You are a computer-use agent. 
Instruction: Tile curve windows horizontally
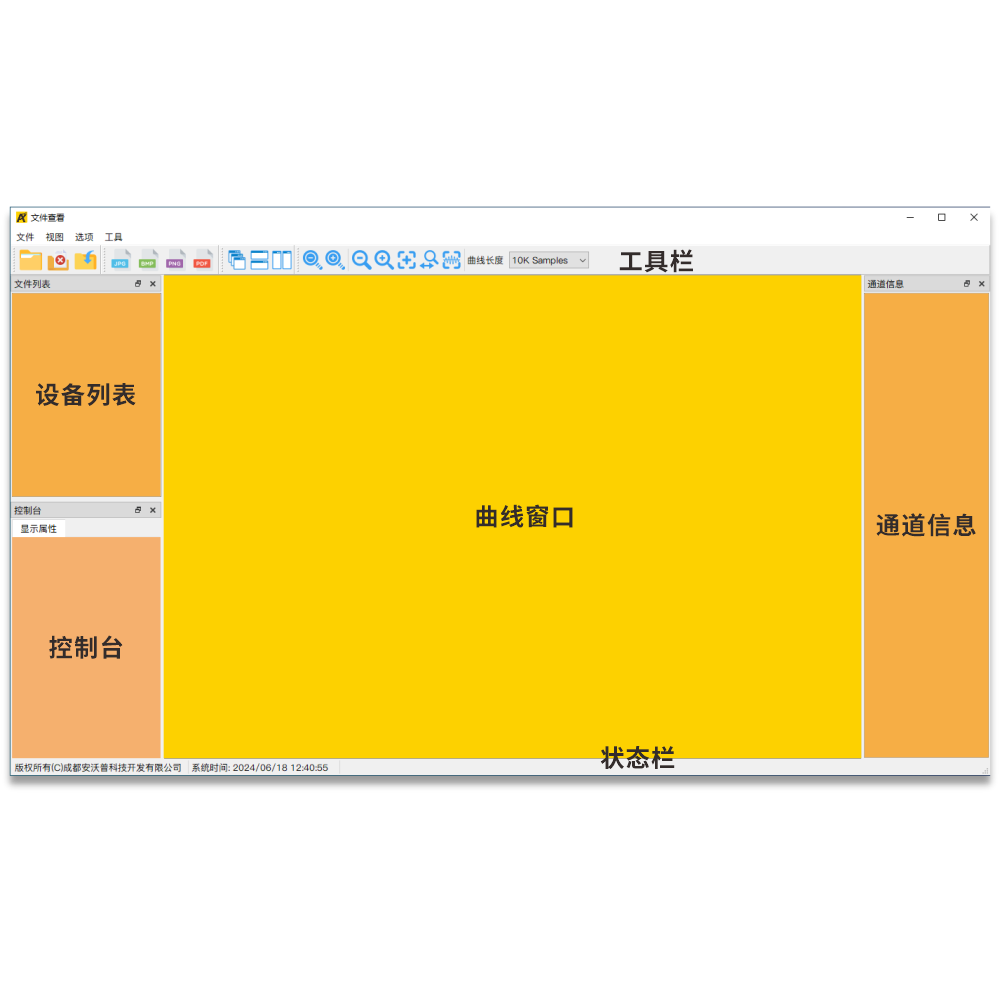tap(260, 260)
